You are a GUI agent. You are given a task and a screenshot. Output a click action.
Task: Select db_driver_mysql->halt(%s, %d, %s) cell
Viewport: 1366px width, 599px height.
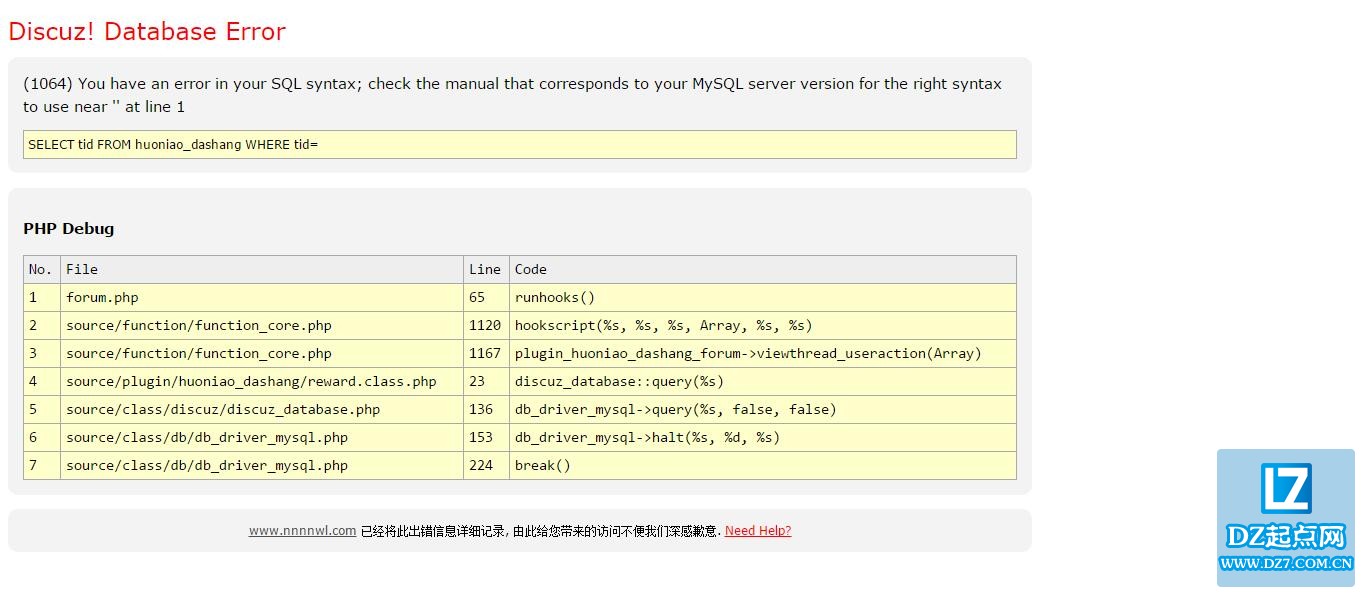pyautogui.click(x=763, y=437)
